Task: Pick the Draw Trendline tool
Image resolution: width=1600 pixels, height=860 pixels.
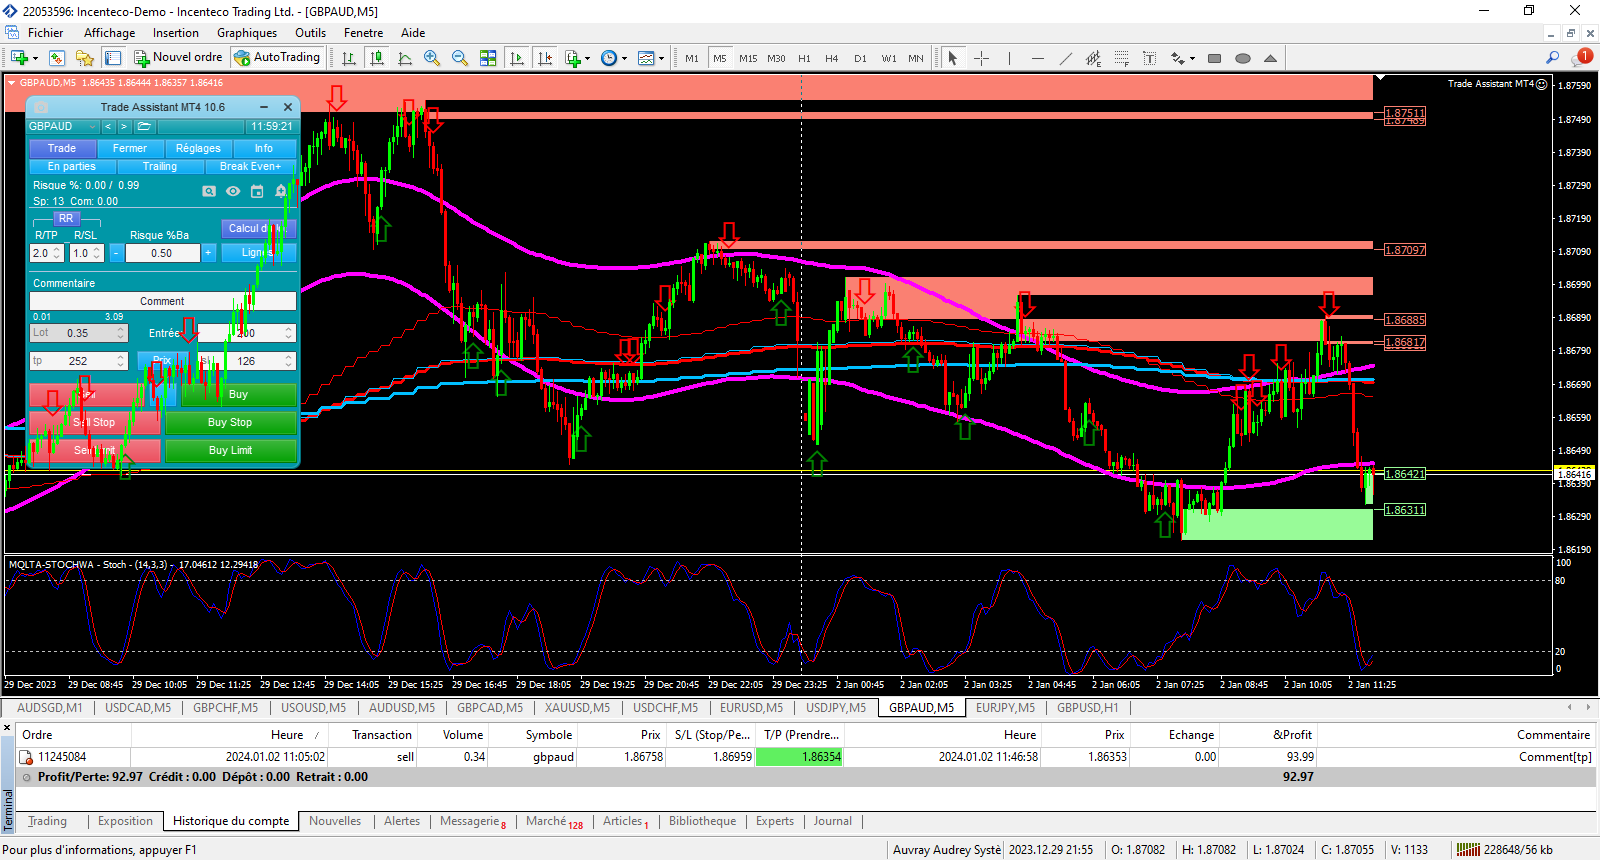Action: (1066, 58)
